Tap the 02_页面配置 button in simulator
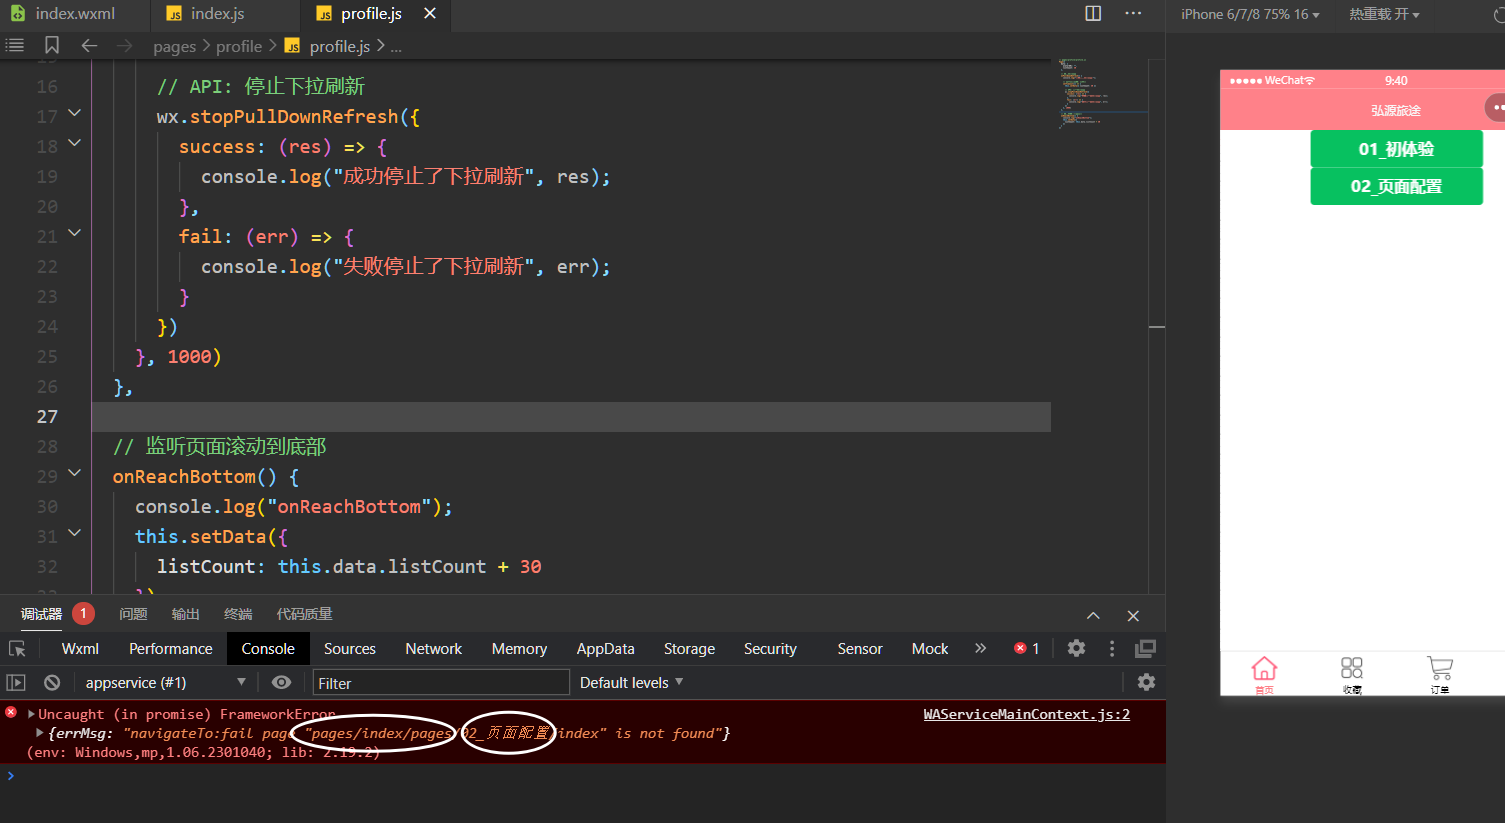Image resolution: width=1505 pixels, height=823 pixels. (x=1396, y=186)
